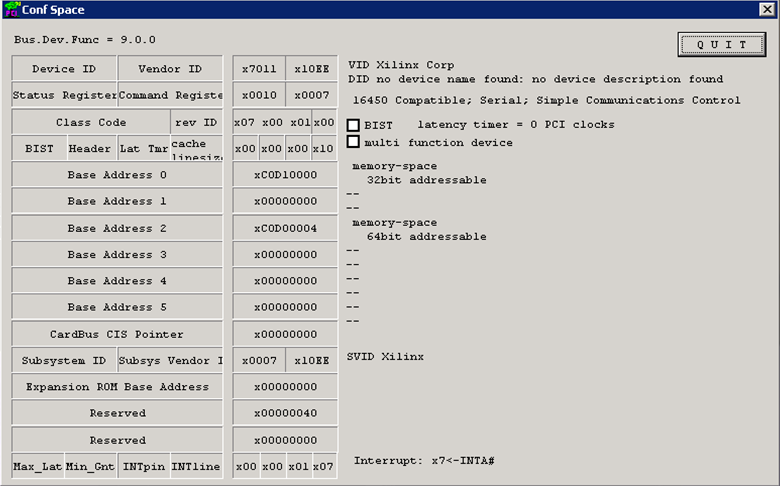The height and width of the screenshot is (486, 780).
Task: Click the Base Address 5 label
Action: 117,307
